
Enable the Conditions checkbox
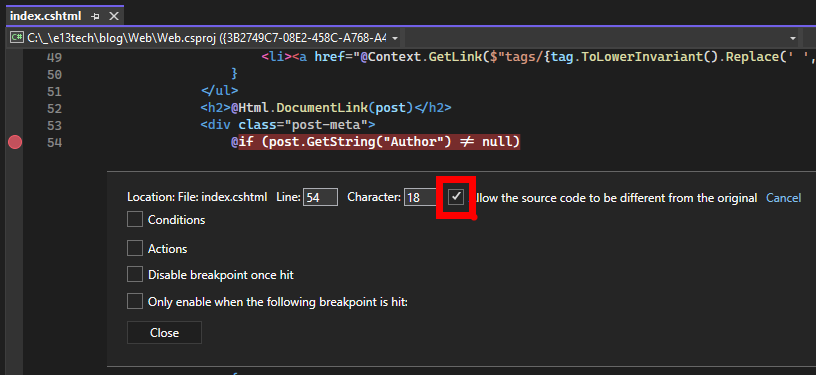[135, 219]
